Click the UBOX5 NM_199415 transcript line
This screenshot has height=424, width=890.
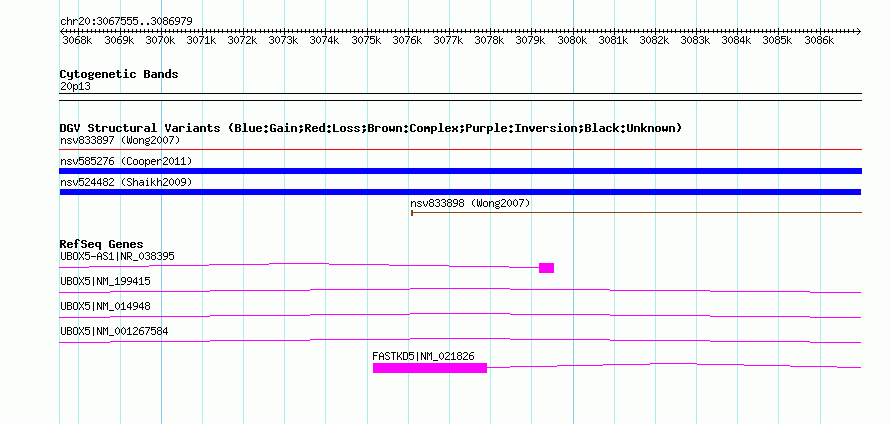460,291
